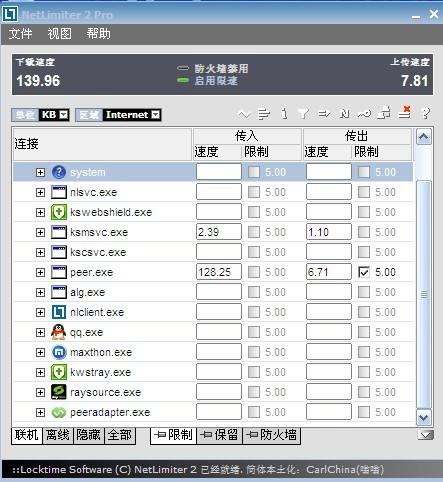Enable nlsvc.exe outgoing limit checkbox
This screenshot has width=443, height=482.
point(364,192)
